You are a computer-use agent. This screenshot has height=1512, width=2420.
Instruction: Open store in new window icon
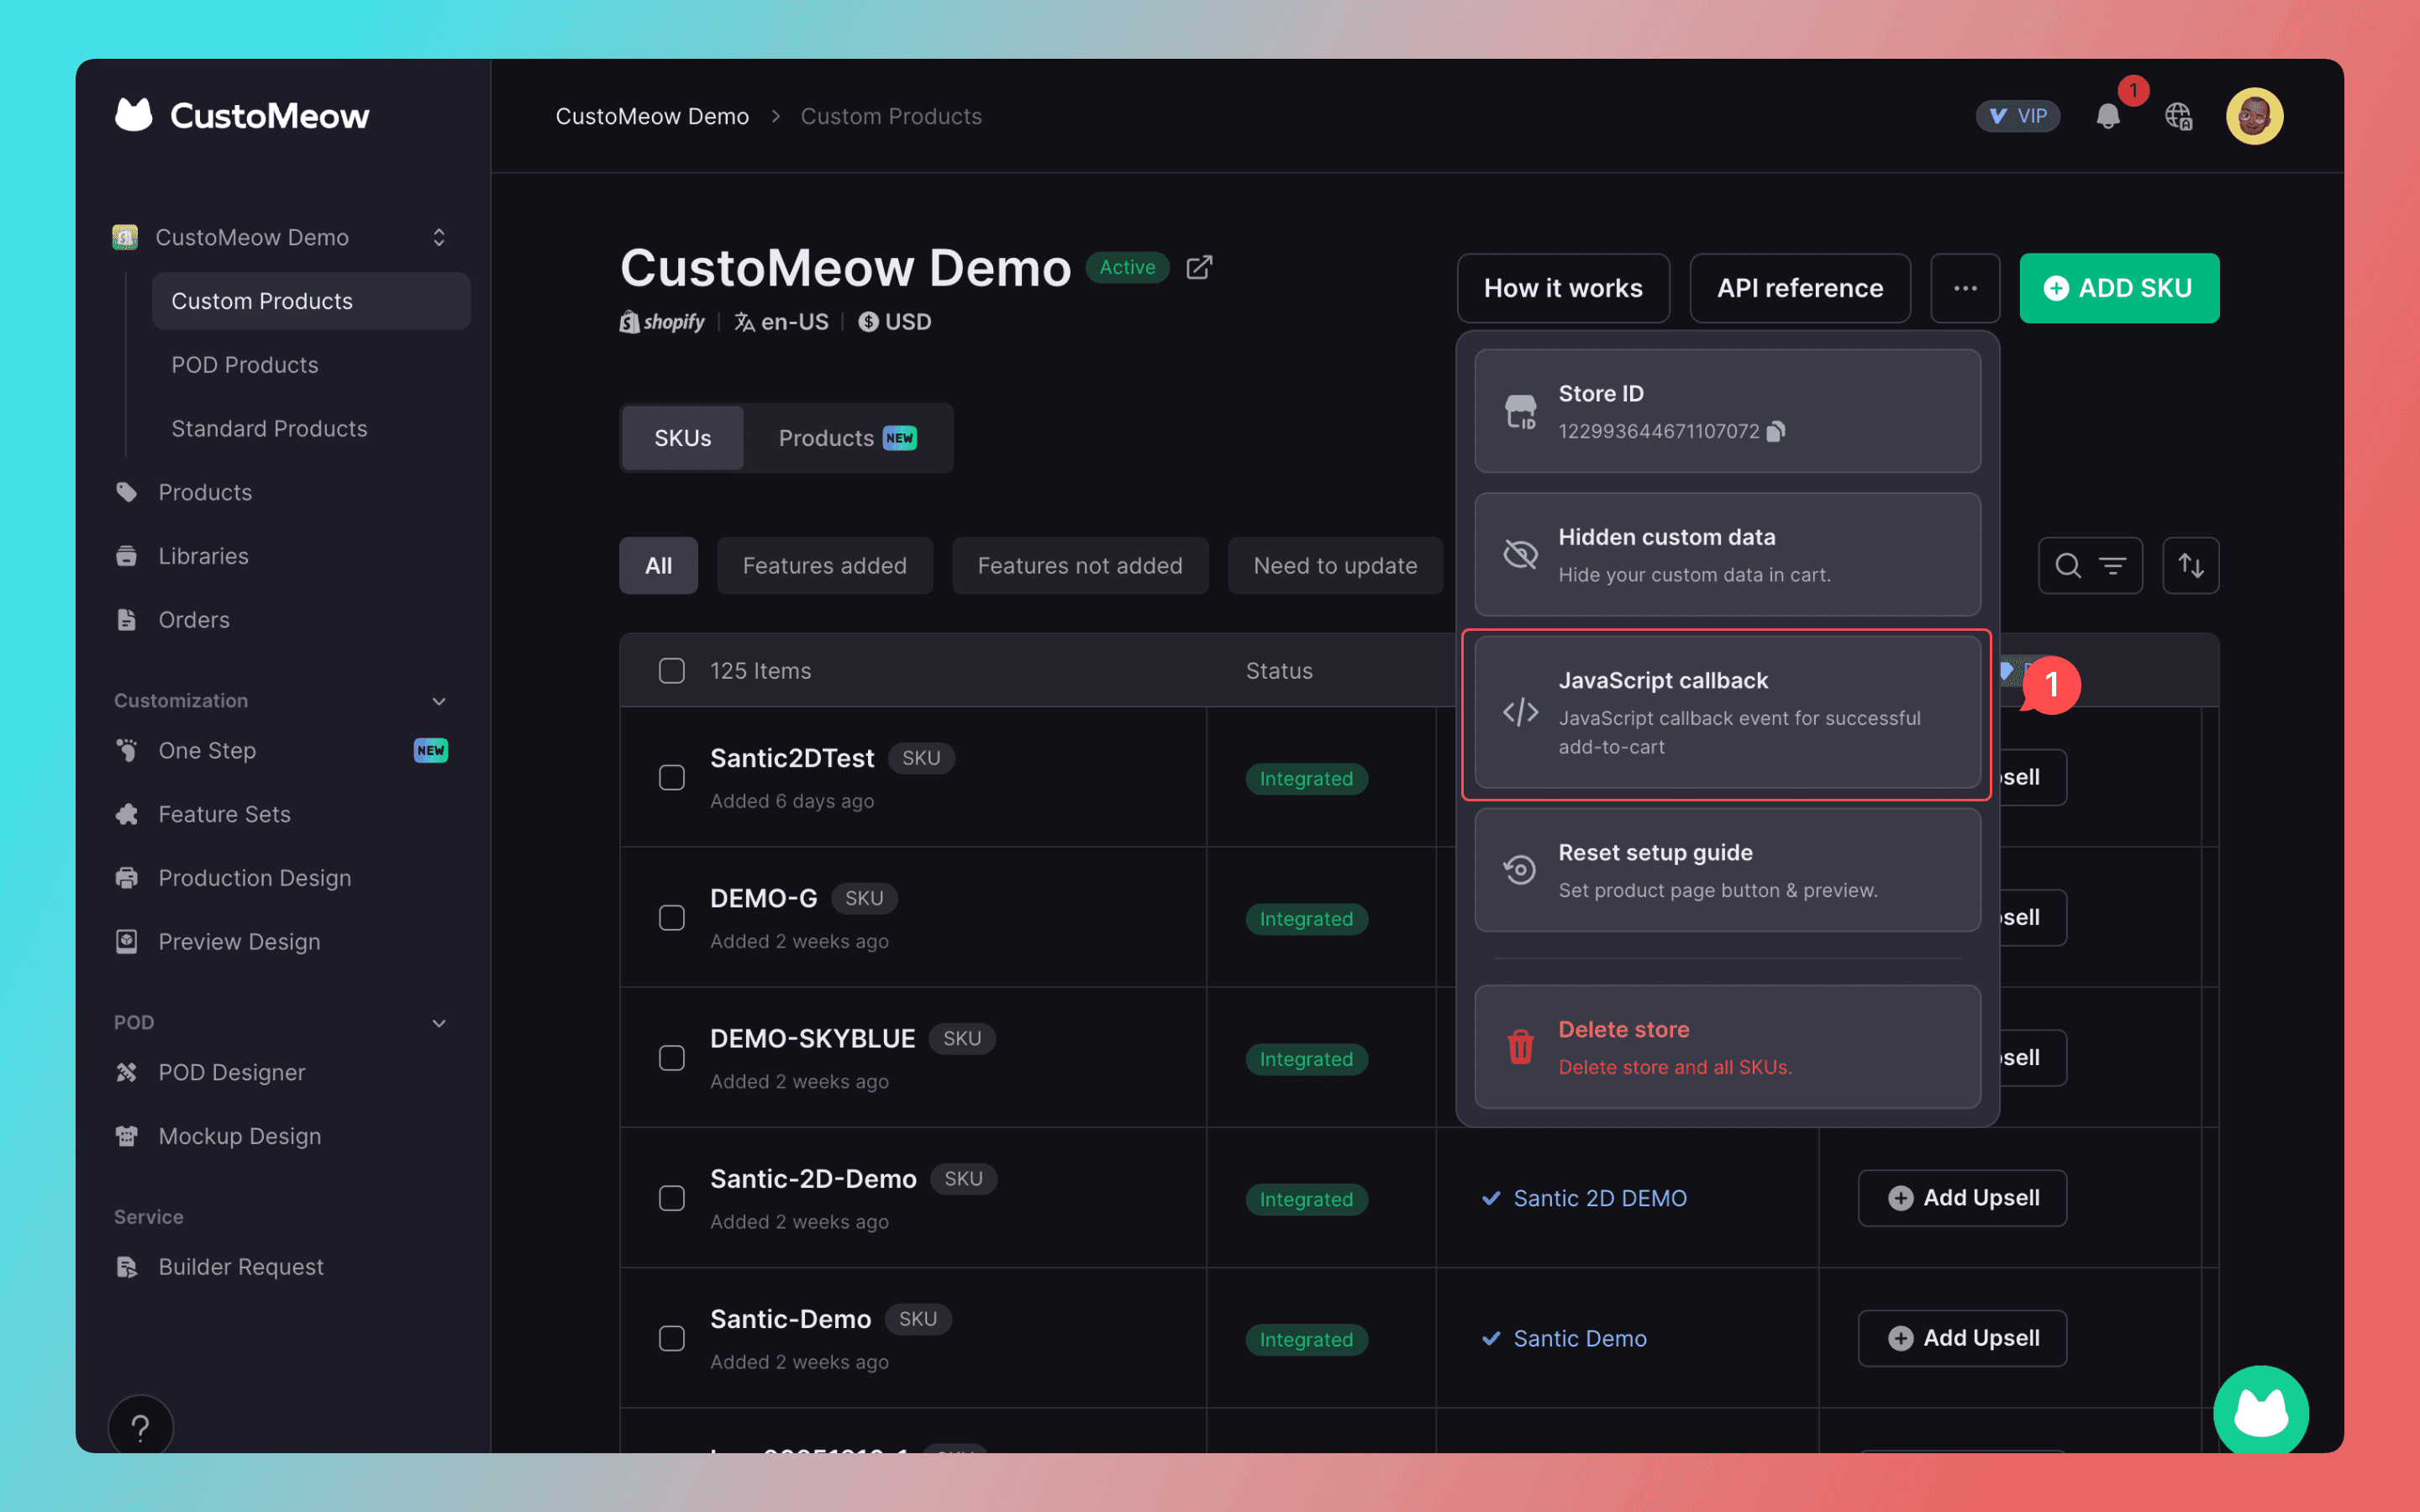[1199, 267]
